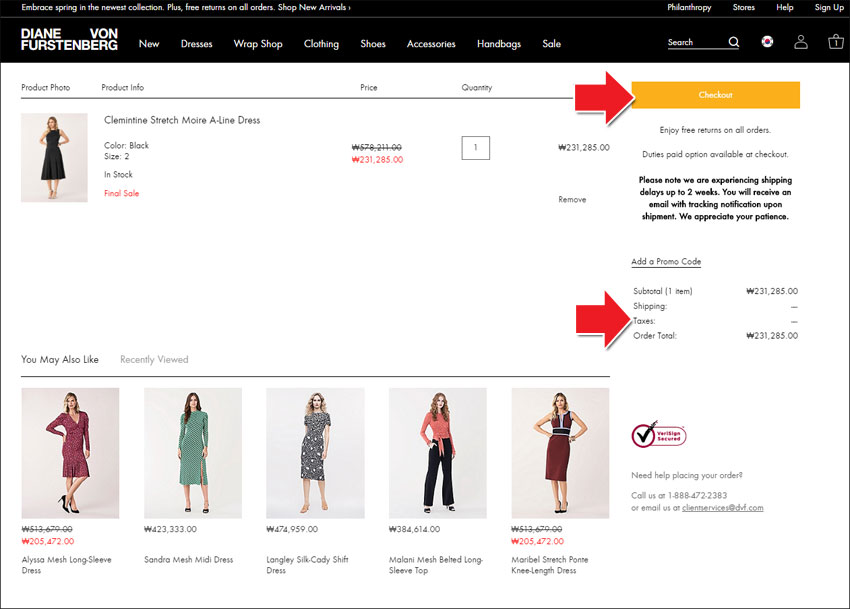Viewport: 850px width, 609px height.
Task: Click Maribel Stretch Ponte Knee-Length Dress name
Action: click(550, 565)
